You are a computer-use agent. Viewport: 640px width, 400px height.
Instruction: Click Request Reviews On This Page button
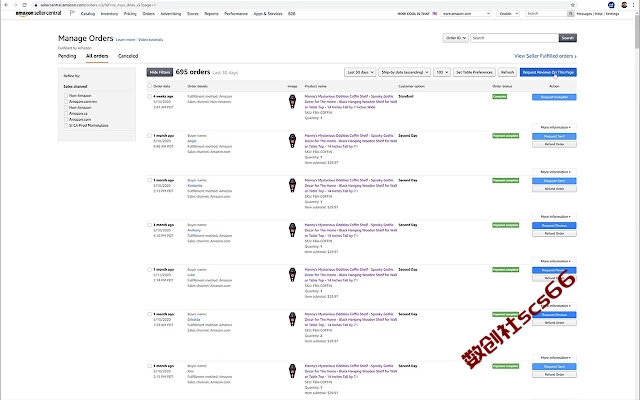[x=548, y=72]
